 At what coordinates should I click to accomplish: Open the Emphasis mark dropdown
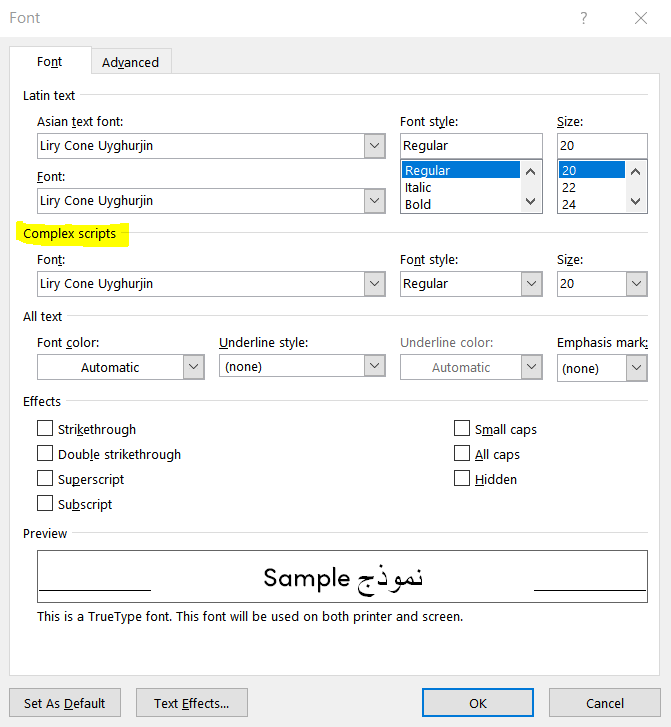(x=636, y=368)
